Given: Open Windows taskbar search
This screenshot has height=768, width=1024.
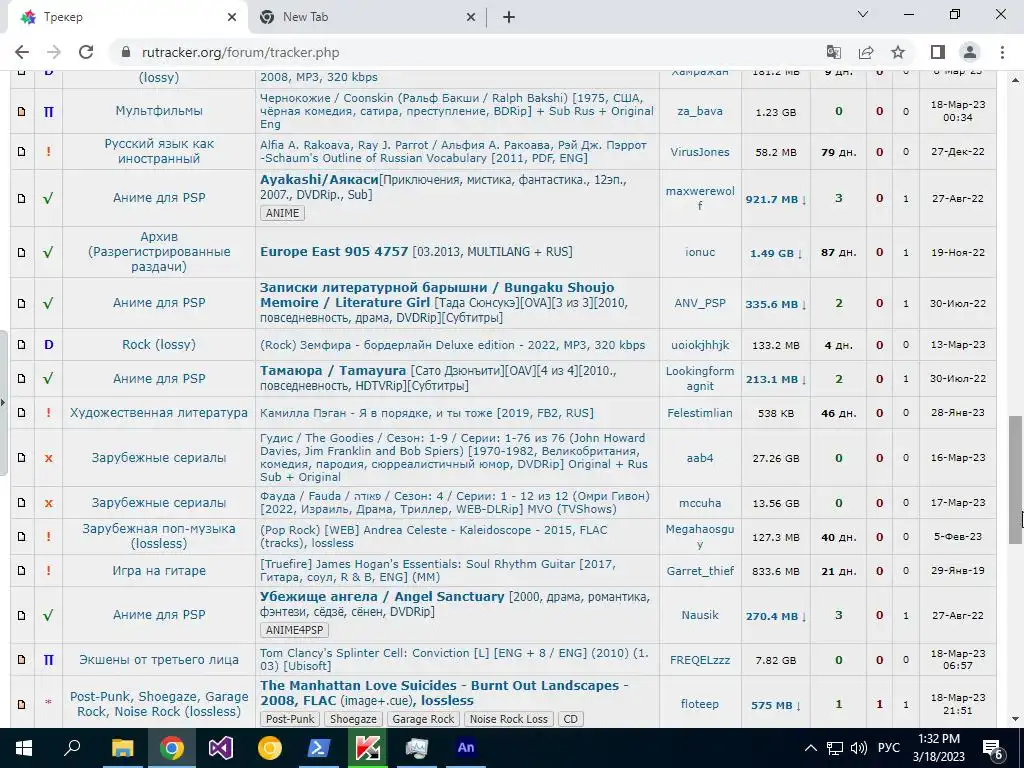Looking at the screenshot, I should coord(72,748).
